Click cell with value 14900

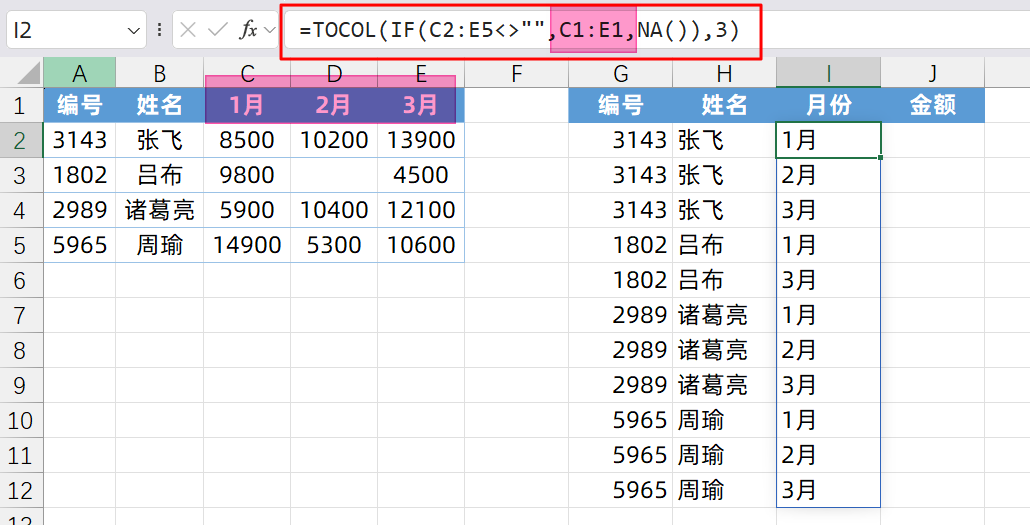247,245
